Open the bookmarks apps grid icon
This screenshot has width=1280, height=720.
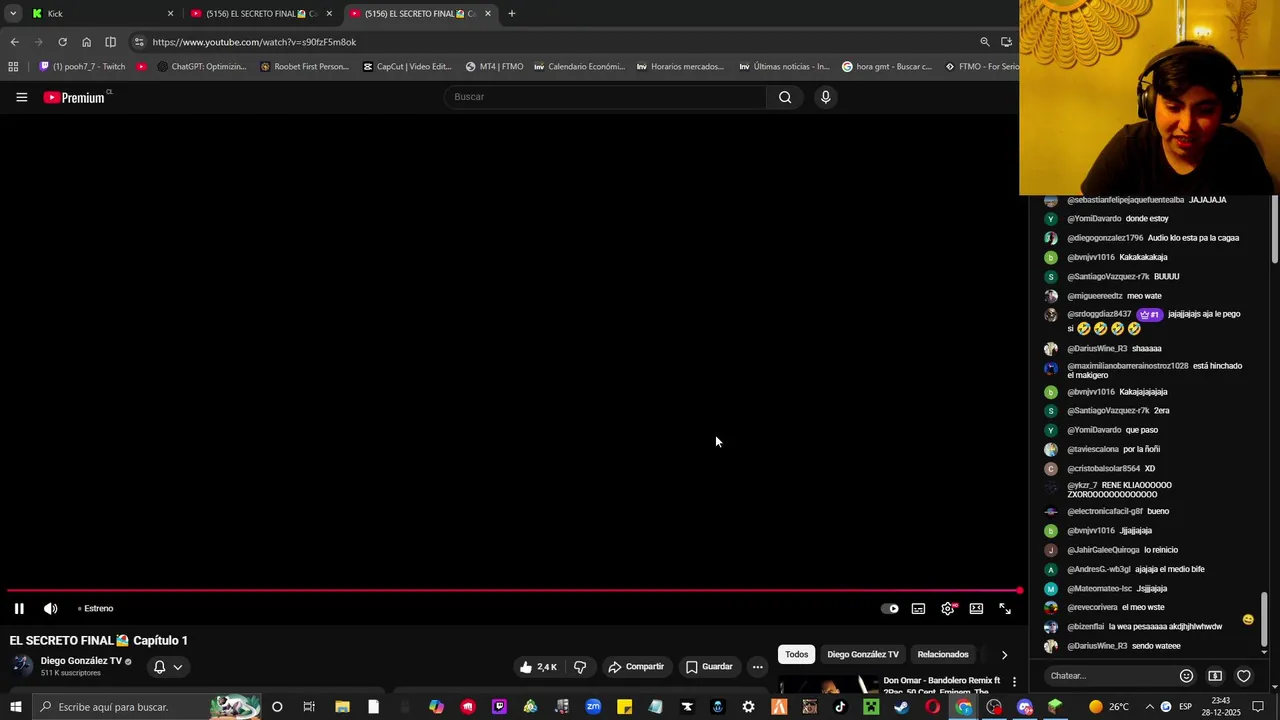(13, 67)
